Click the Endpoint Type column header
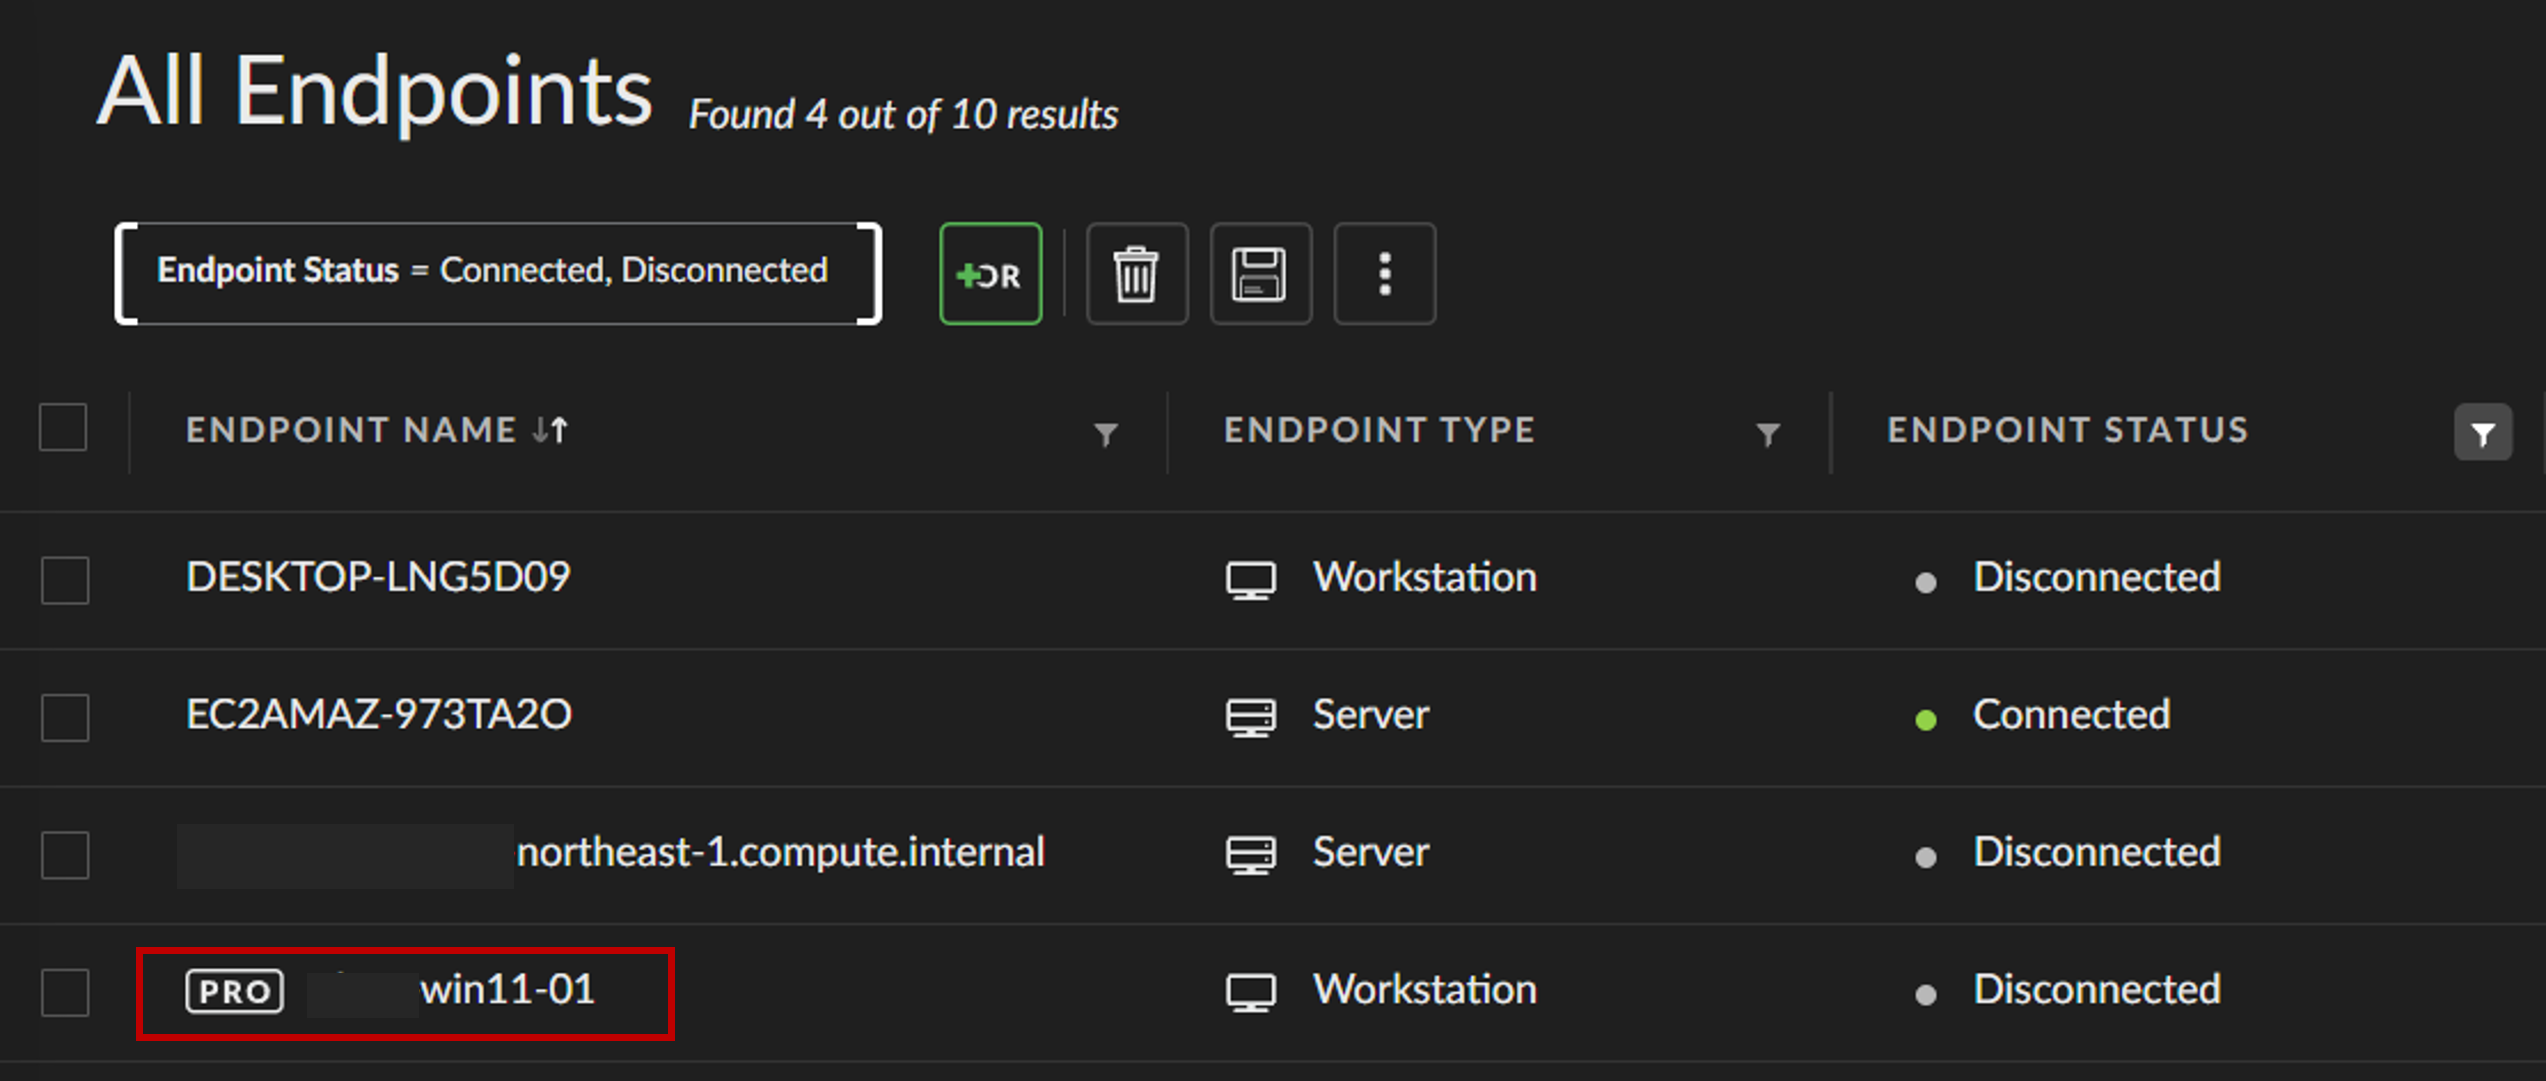The width and height of the screenshot is (2546, 1081). [1379, 430]
